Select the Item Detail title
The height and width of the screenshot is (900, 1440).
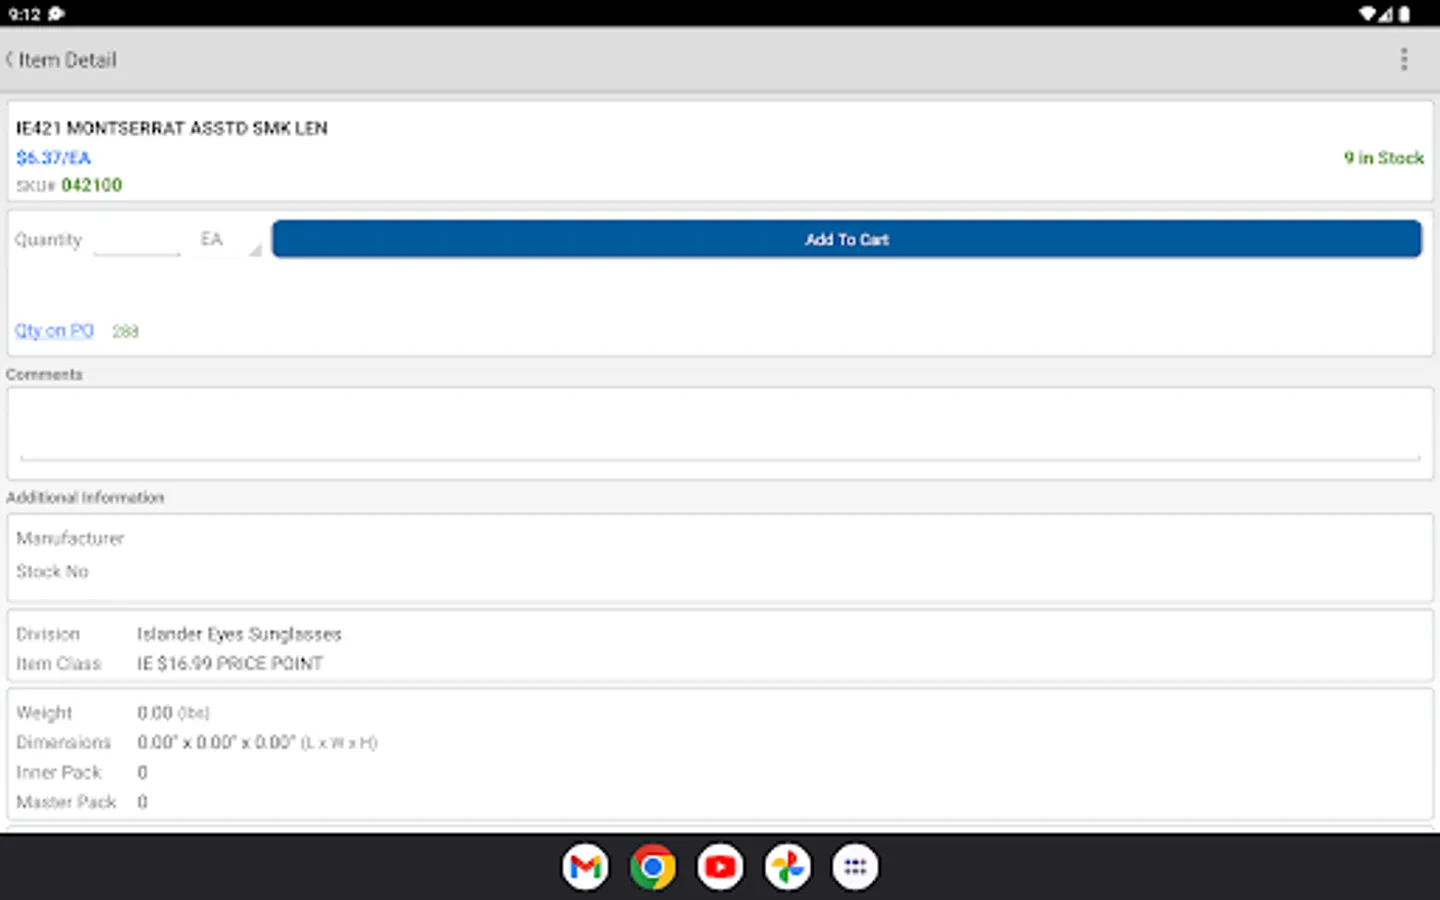coord(68,59)
